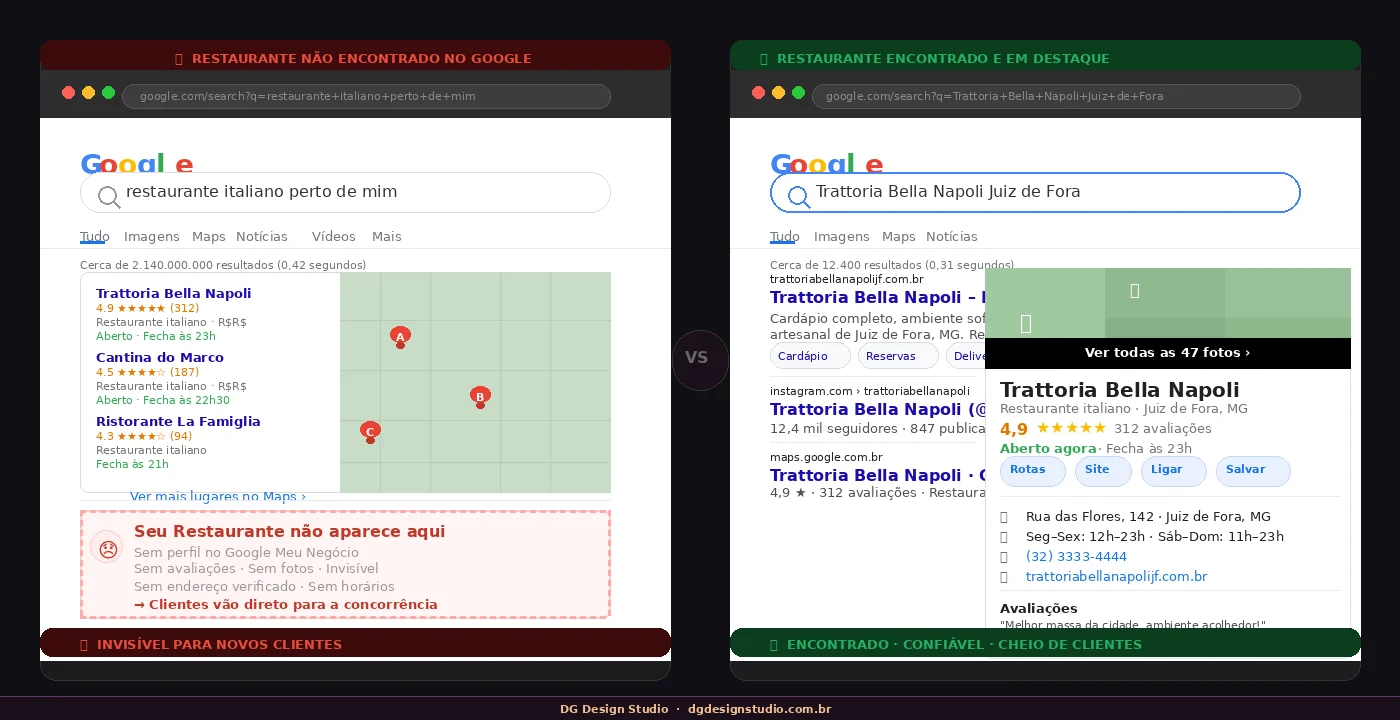Click the Rotas button
The height and width of the screenshot is (720, 1400).
[x=1033, y=471]
